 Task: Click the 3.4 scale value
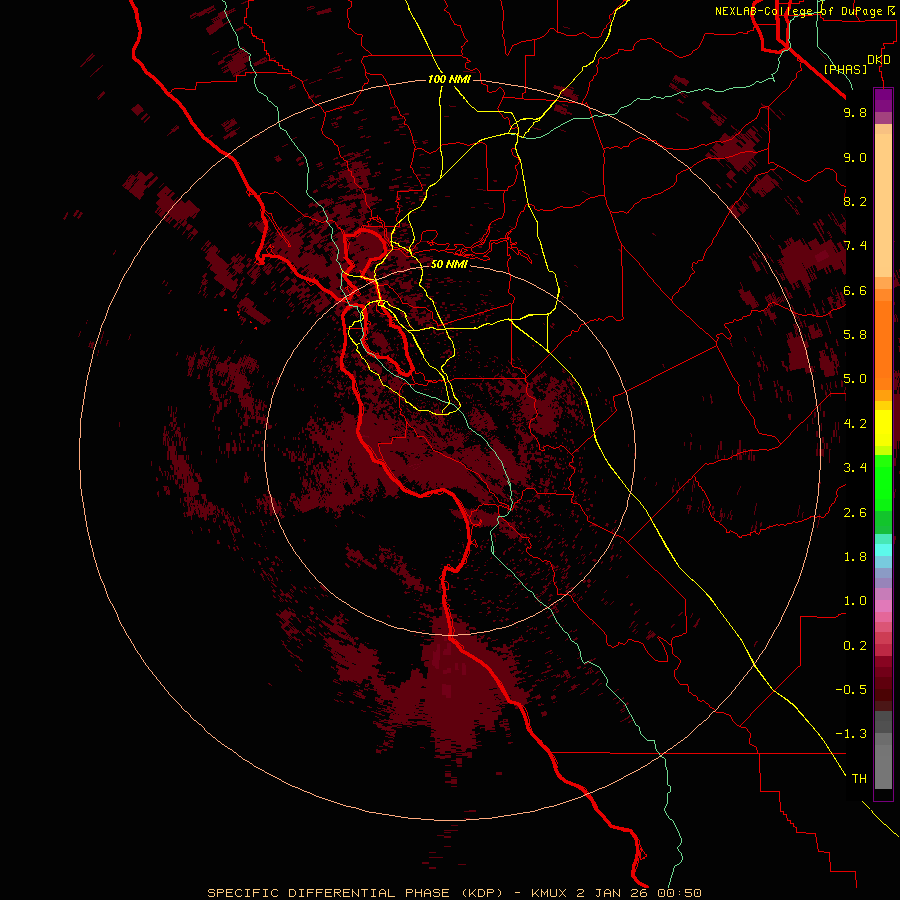[855, 468]
